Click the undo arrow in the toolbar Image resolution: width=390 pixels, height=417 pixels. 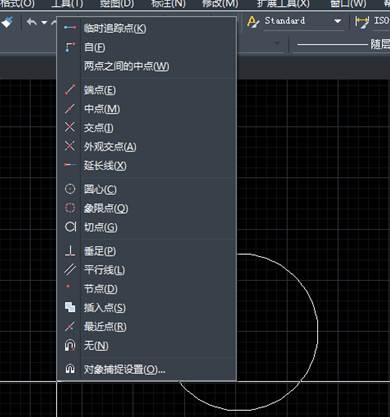(x=32, y=22)
